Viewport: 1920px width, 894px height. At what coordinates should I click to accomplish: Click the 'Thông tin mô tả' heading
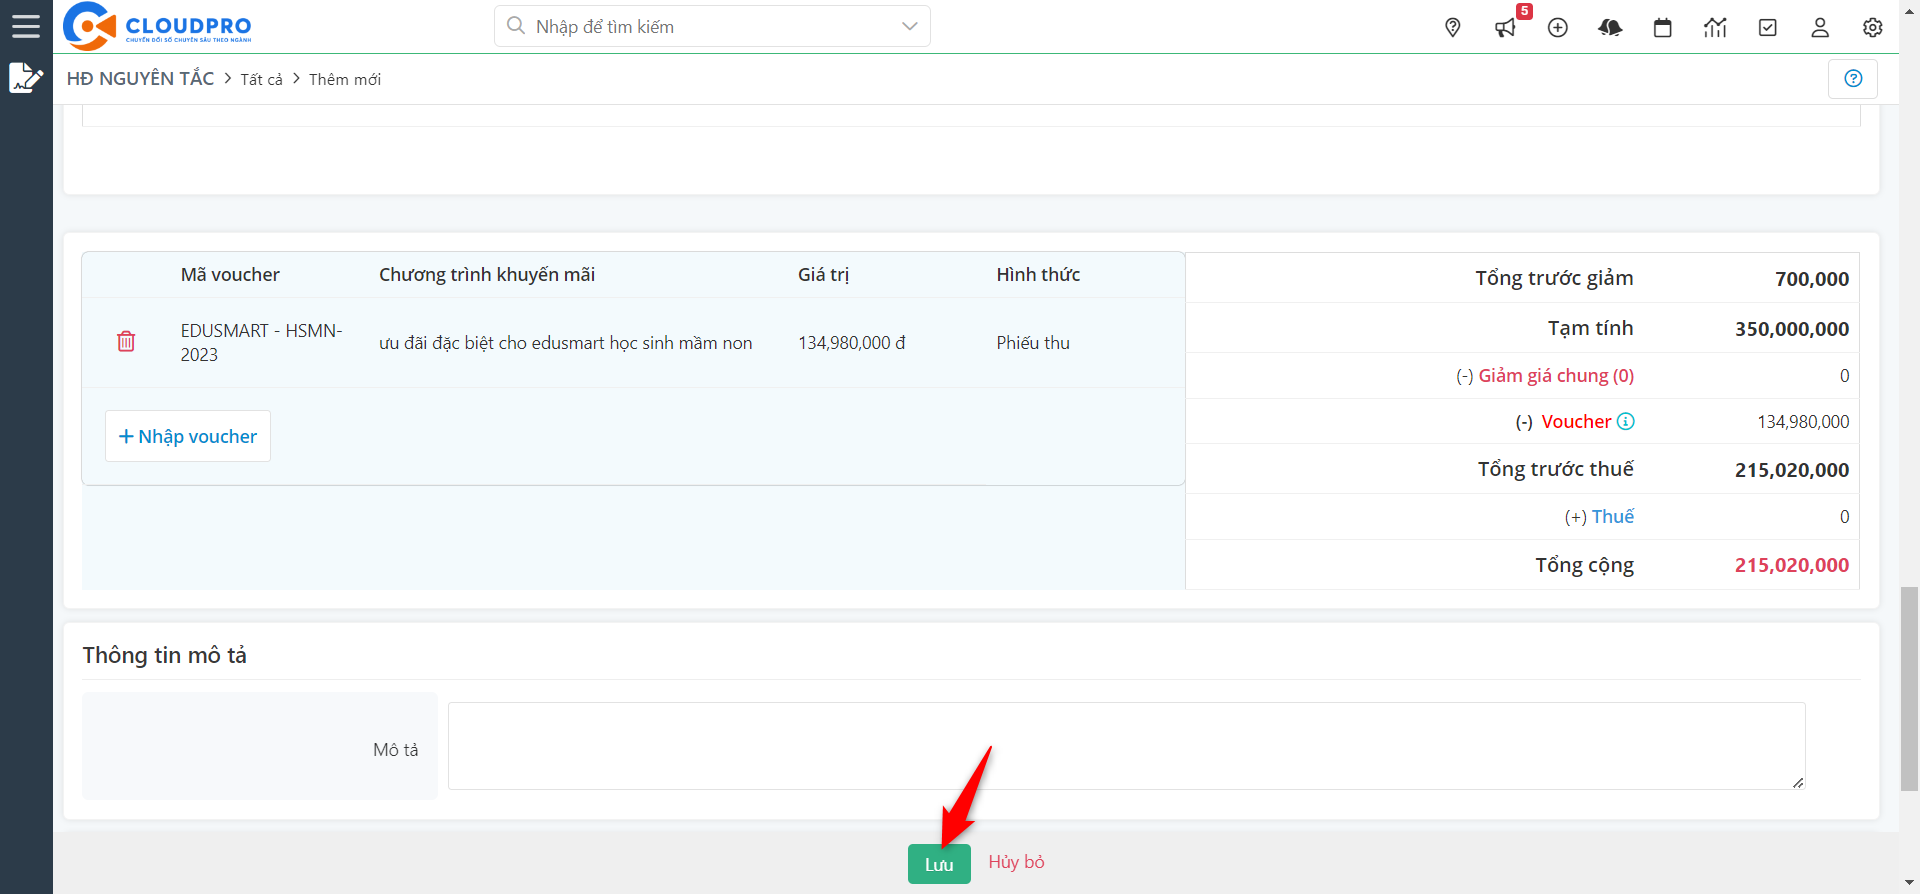pyautogui.click(x=165, y=655)
